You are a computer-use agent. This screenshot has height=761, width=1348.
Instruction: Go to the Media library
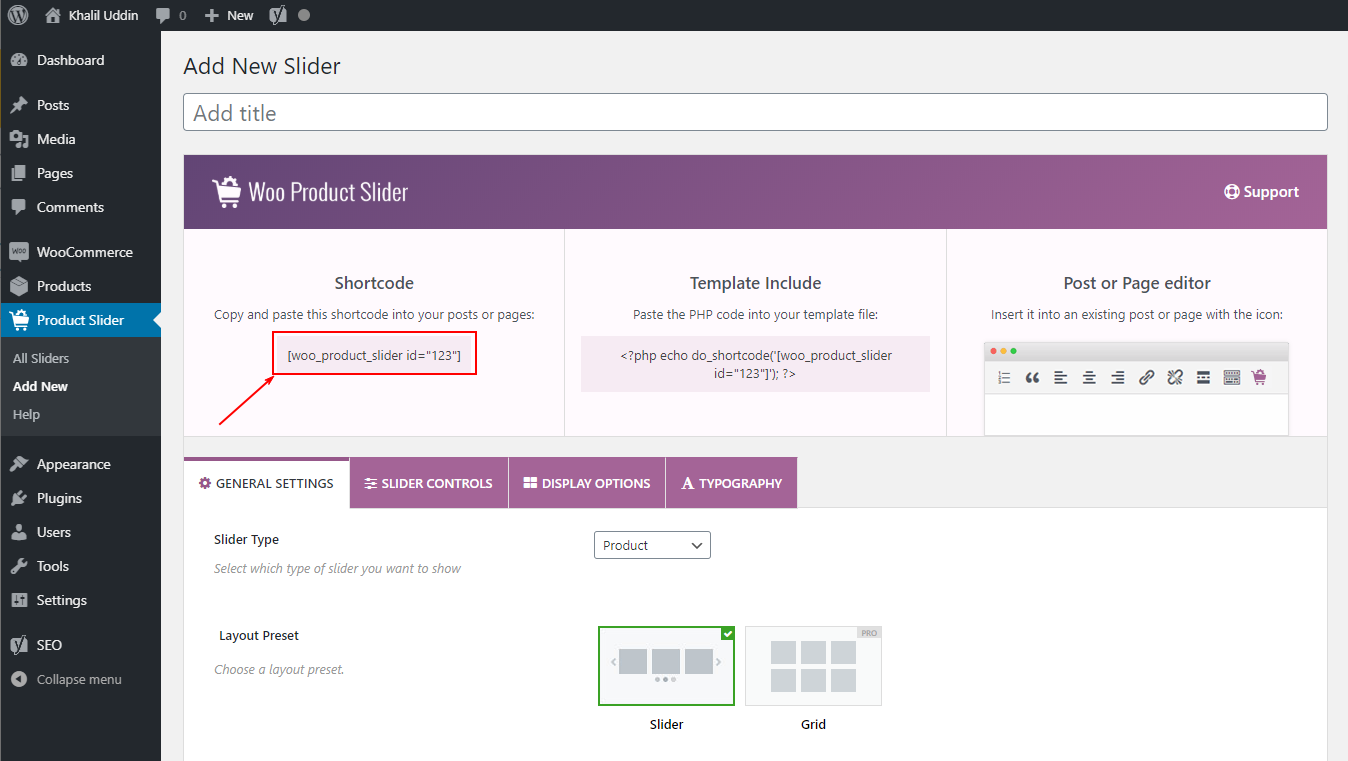pos(80,139)
